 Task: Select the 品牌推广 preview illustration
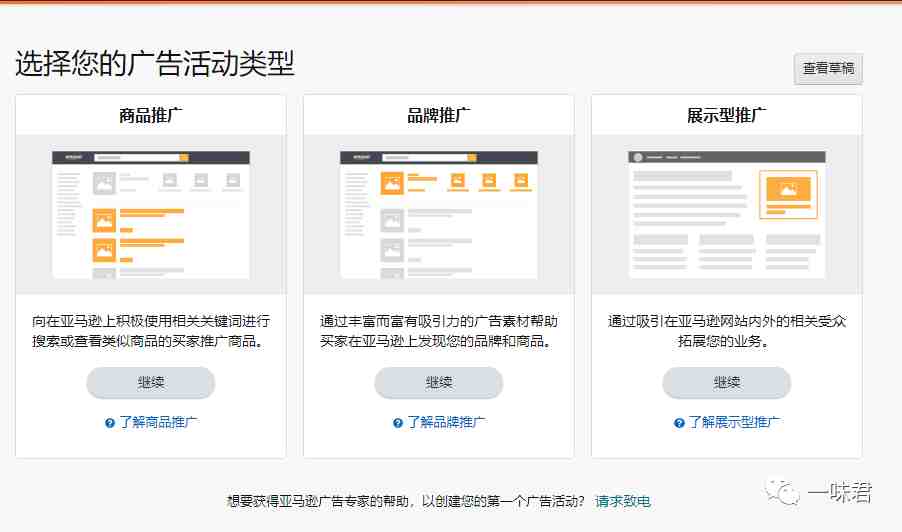(x=439, y=215)
